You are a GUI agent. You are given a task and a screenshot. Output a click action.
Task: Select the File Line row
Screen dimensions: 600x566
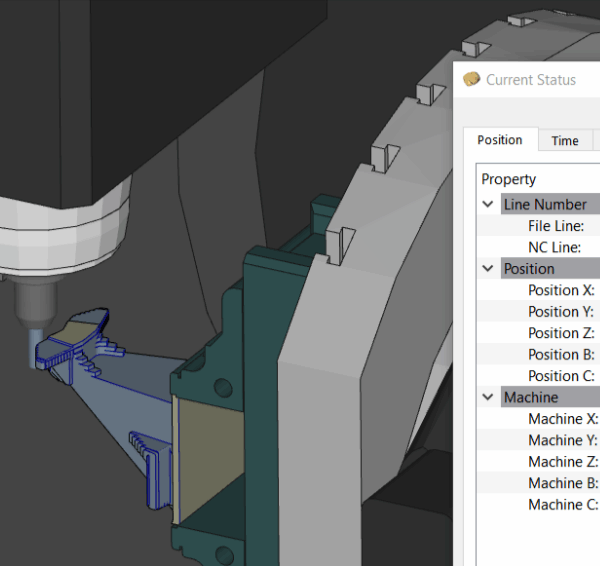555,226
